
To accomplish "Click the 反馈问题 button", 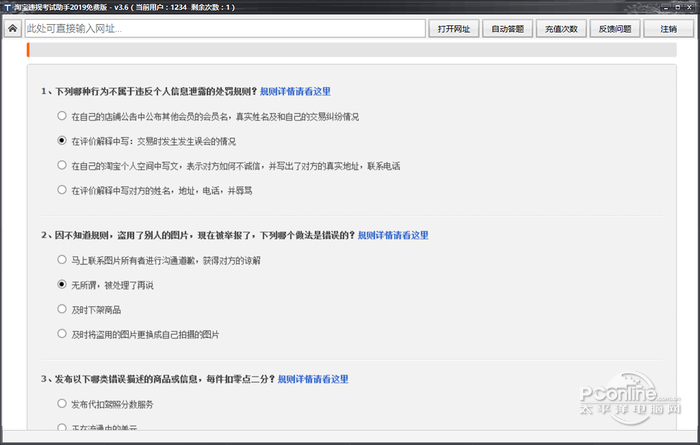I will pos(615,29).
